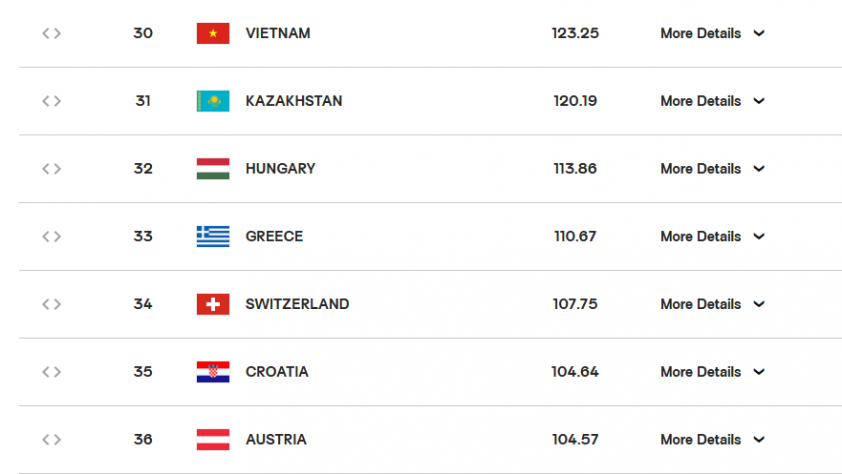Click the Hungary flag icon
Viewport: 842px width, 474px height.
coord(213,169)
